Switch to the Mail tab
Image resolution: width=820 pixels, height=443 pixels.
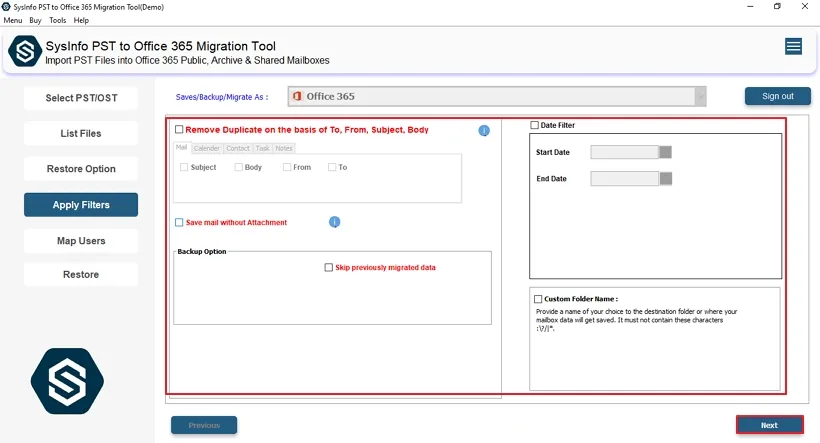(181, 147)
